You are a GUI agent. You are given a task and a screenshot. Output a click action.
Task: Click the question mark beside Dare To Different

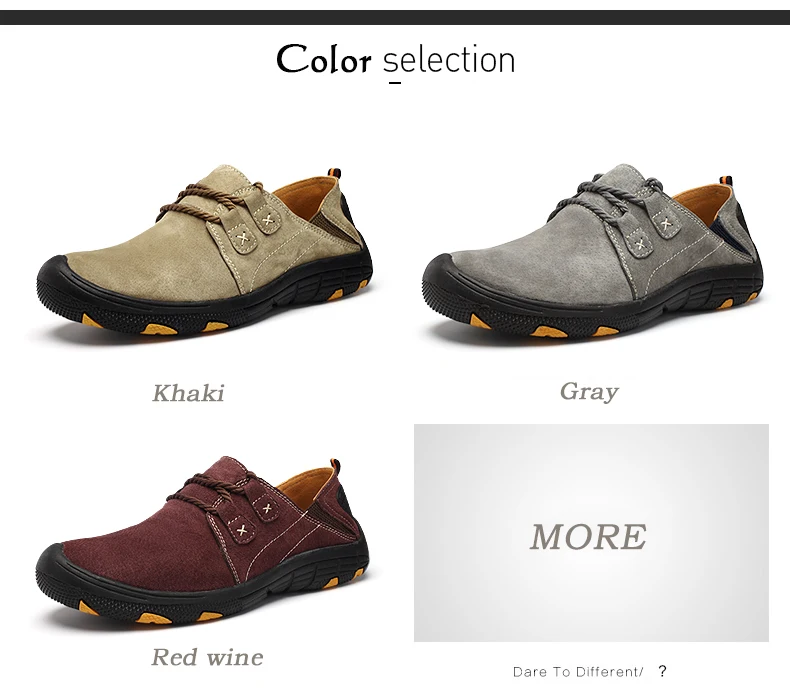point(663,671)
